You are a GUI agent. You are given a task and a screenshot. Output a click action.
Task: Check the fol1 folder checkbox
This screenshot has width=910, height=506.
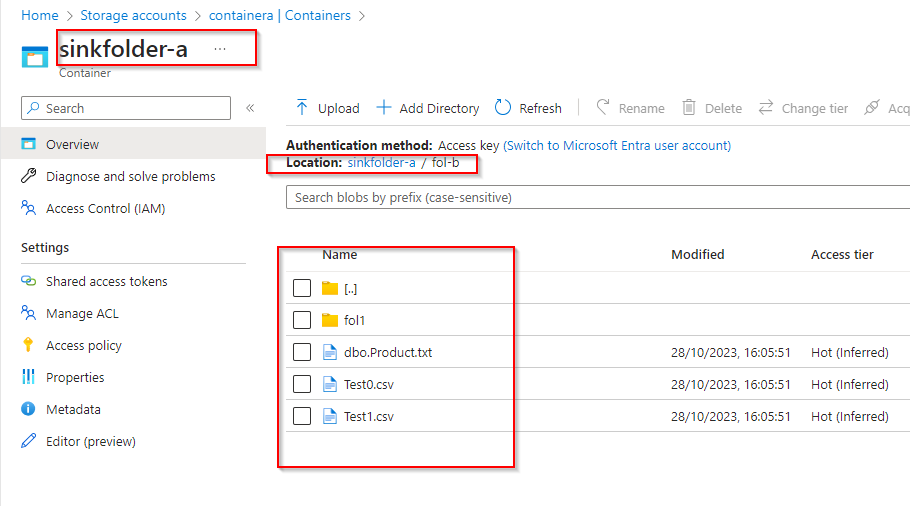coord(302,320)
